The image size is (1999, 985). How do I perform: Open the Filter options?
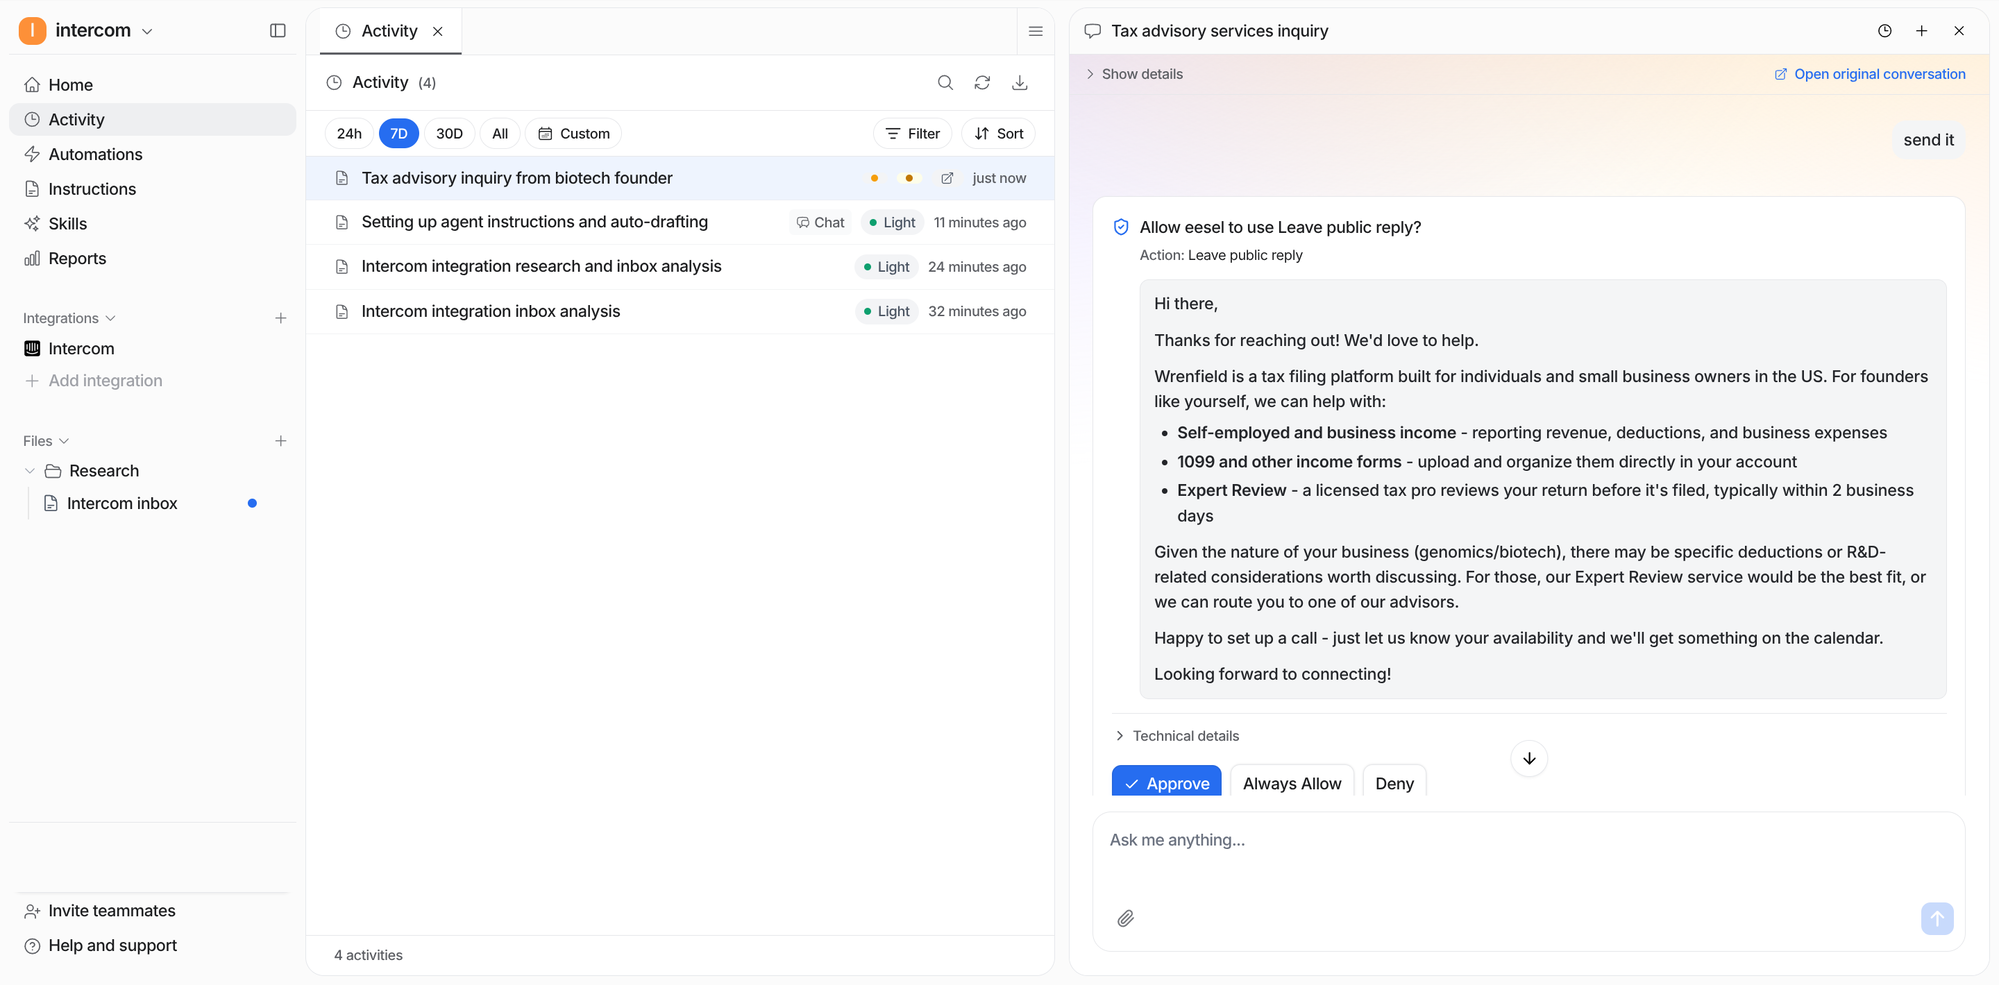913,133
